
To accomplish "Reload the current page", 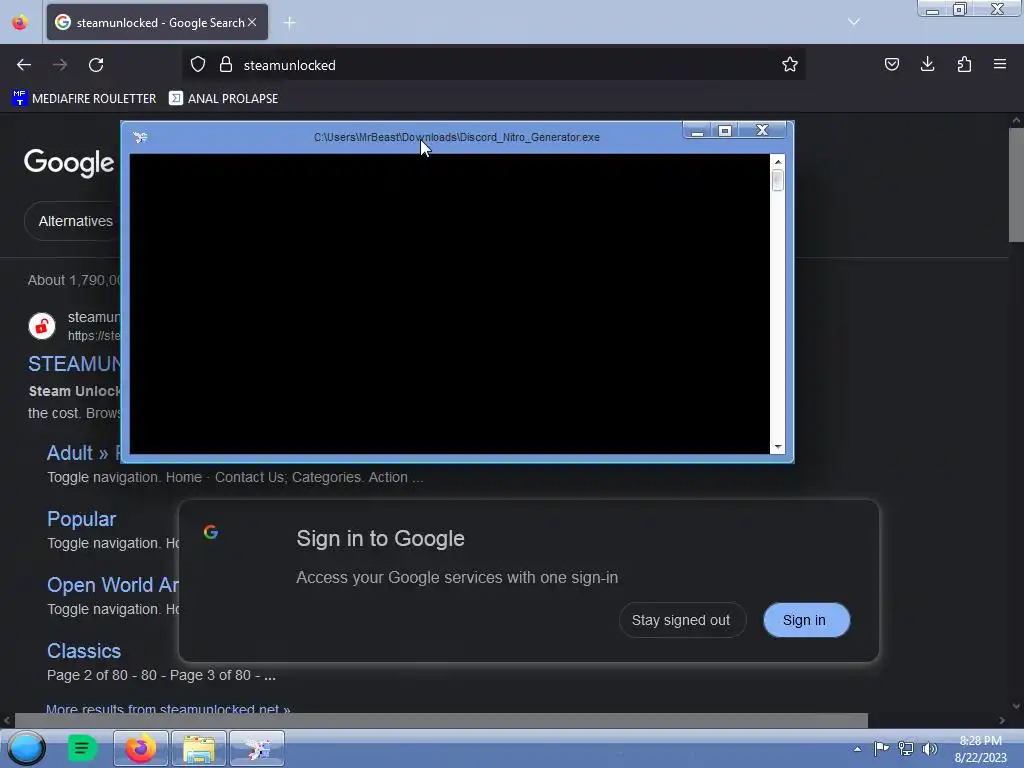I will point(96,65).
